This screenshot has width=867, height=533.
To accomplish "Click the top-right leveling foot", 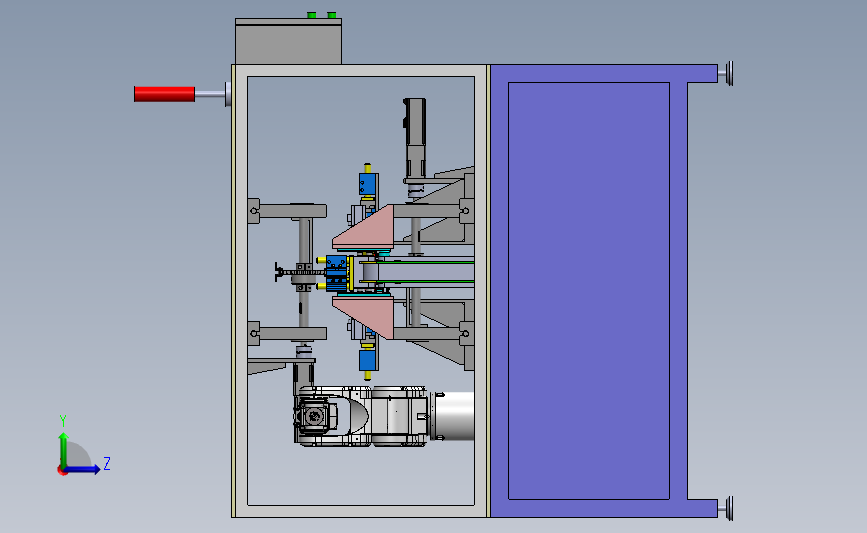I will pos(727,74).
